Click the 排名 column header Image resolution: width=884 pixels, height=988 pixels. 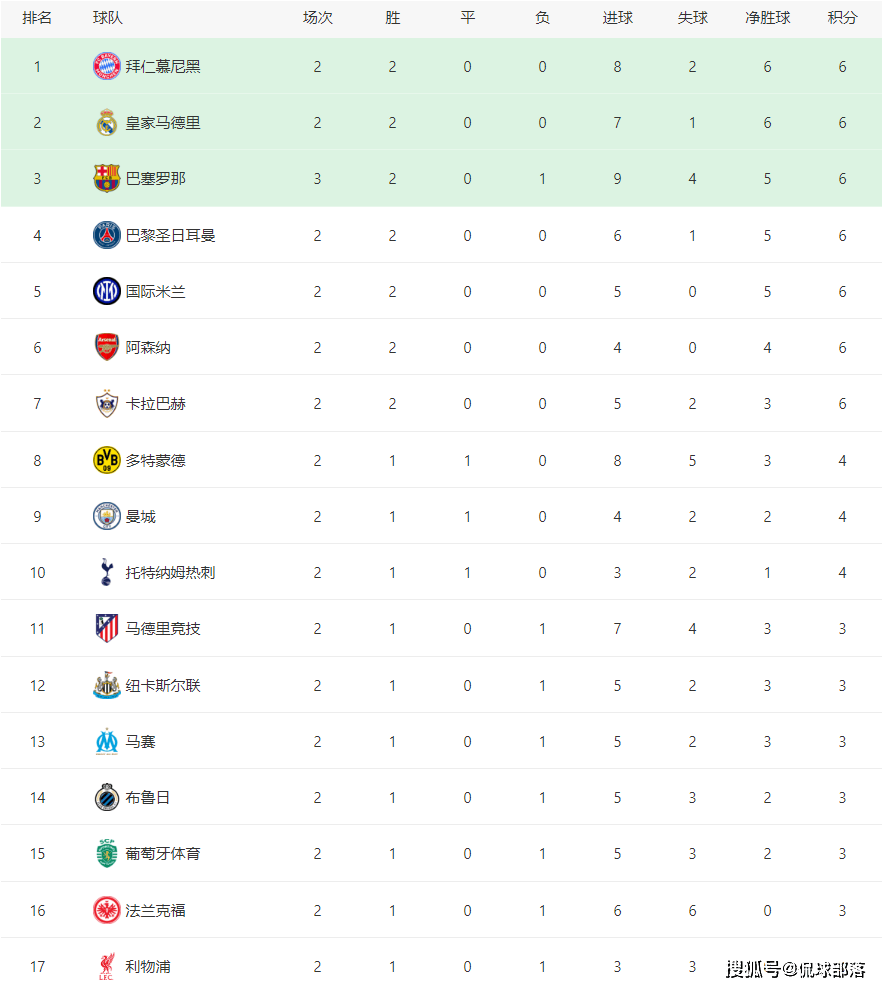pos(37,18)
